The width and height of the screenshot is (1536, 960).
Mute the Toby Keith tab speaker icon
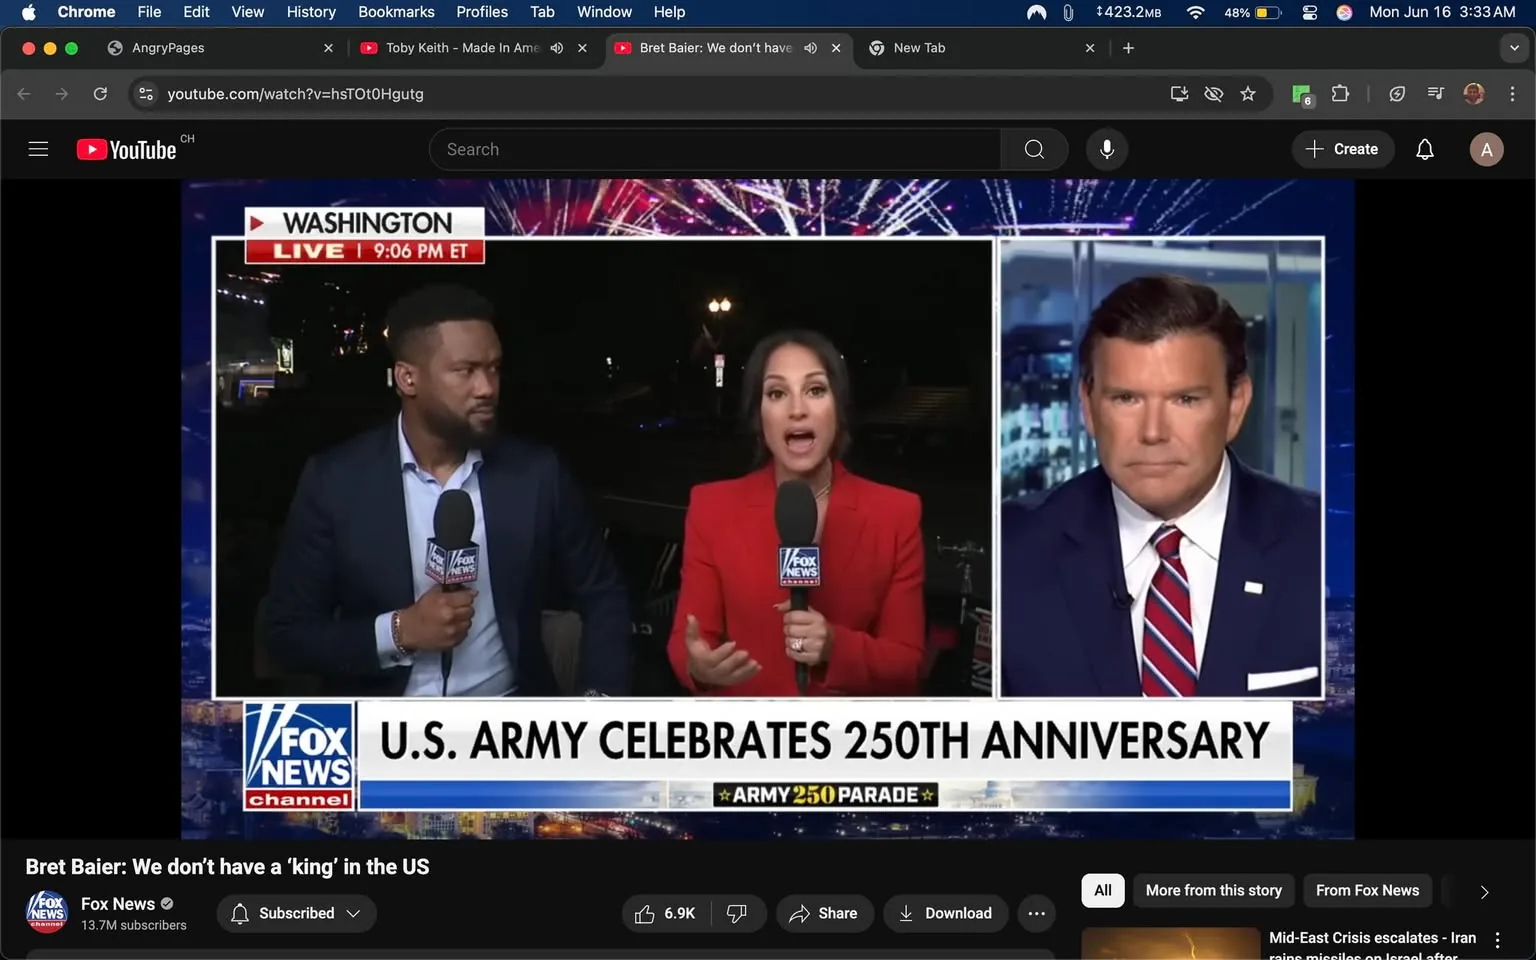[x=556, y=47]
